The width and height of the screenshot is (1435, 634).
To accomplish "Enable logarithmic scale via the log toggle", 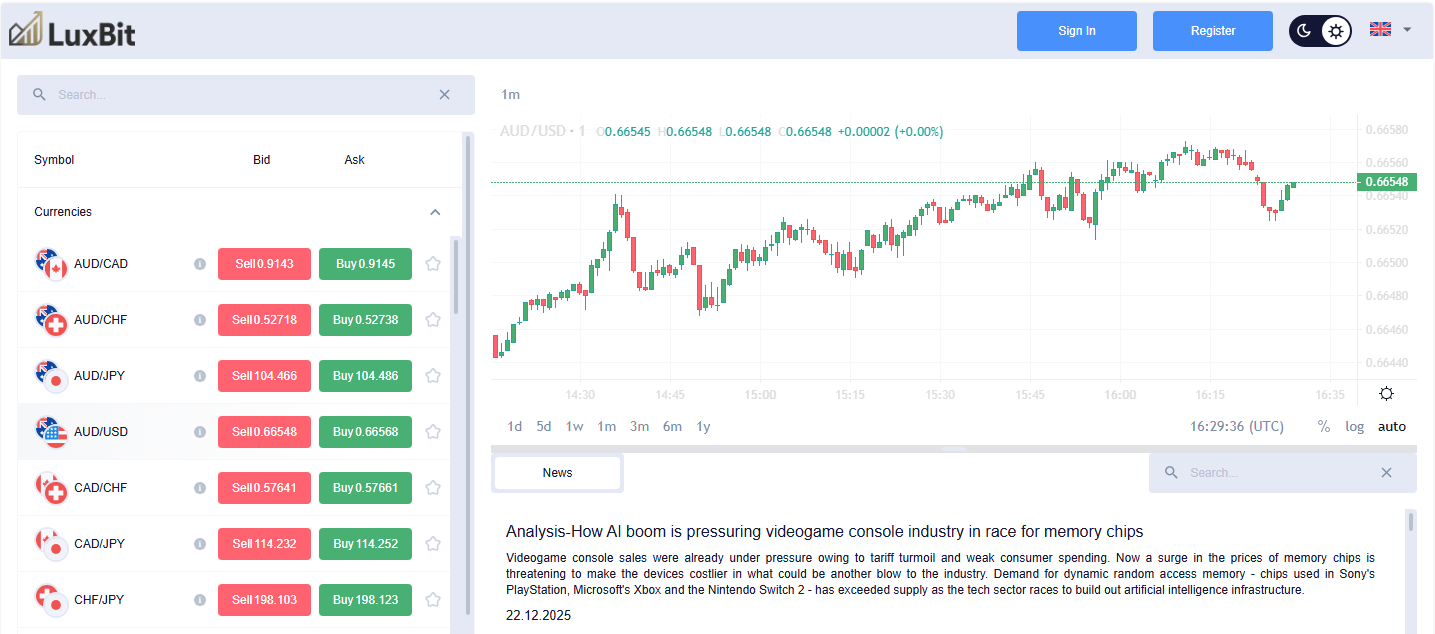I will (x=1354, y=426).
